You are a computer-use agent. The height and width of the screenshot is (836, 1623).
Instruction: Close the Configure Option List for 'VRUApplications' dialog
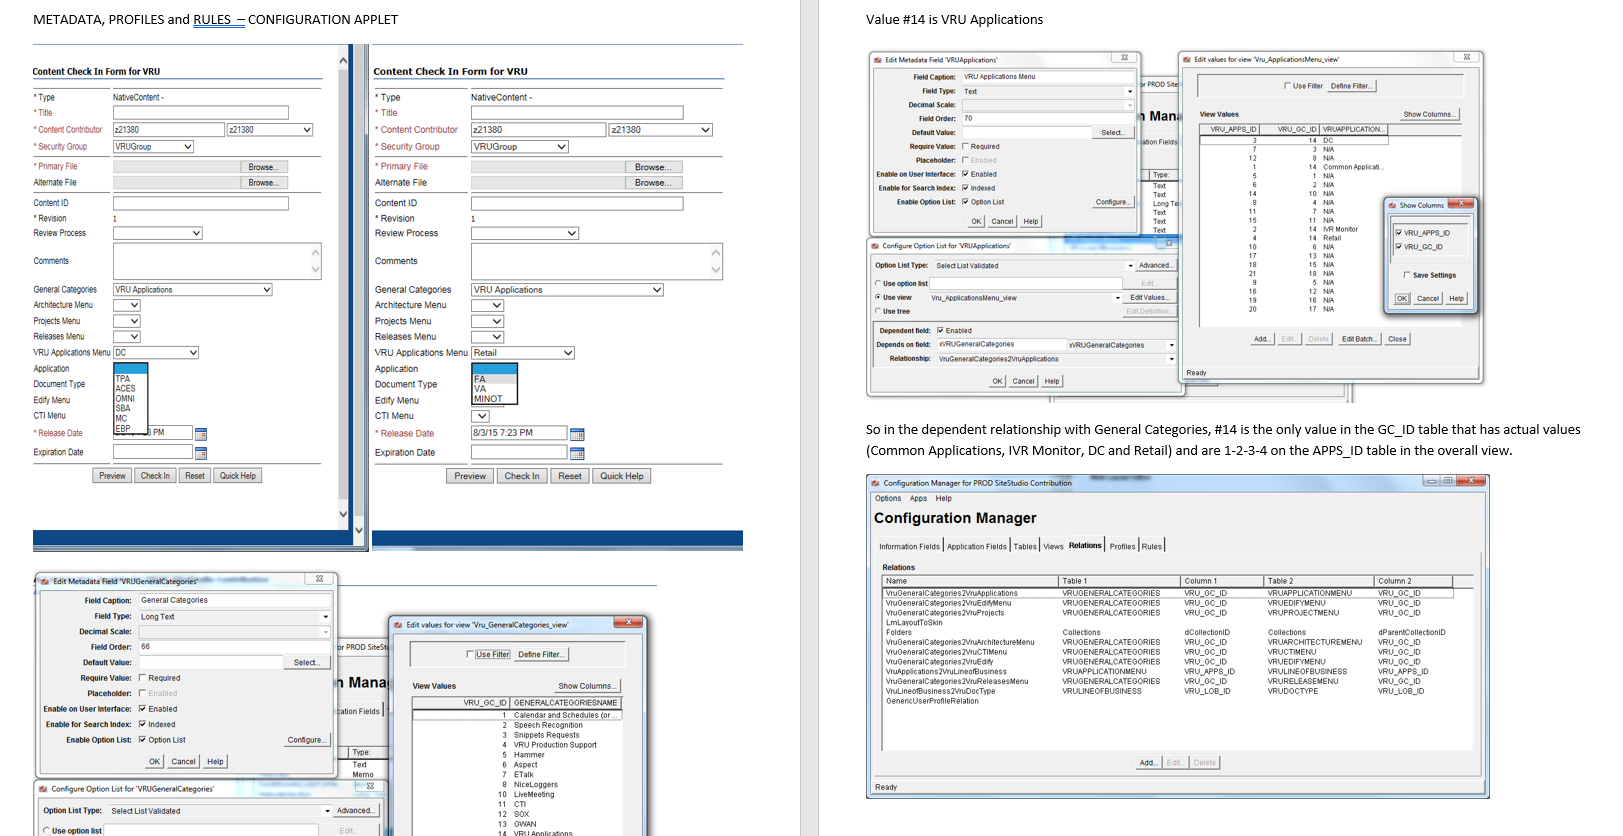[1169, 244]
